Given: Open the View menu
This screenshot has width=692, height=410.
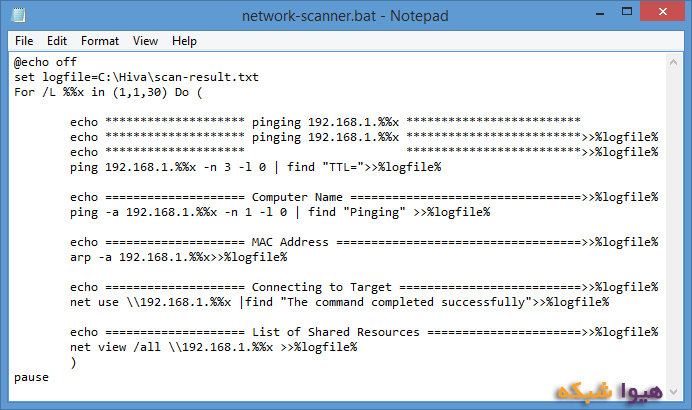Looking at the screenshot, I should click(146, 41).
